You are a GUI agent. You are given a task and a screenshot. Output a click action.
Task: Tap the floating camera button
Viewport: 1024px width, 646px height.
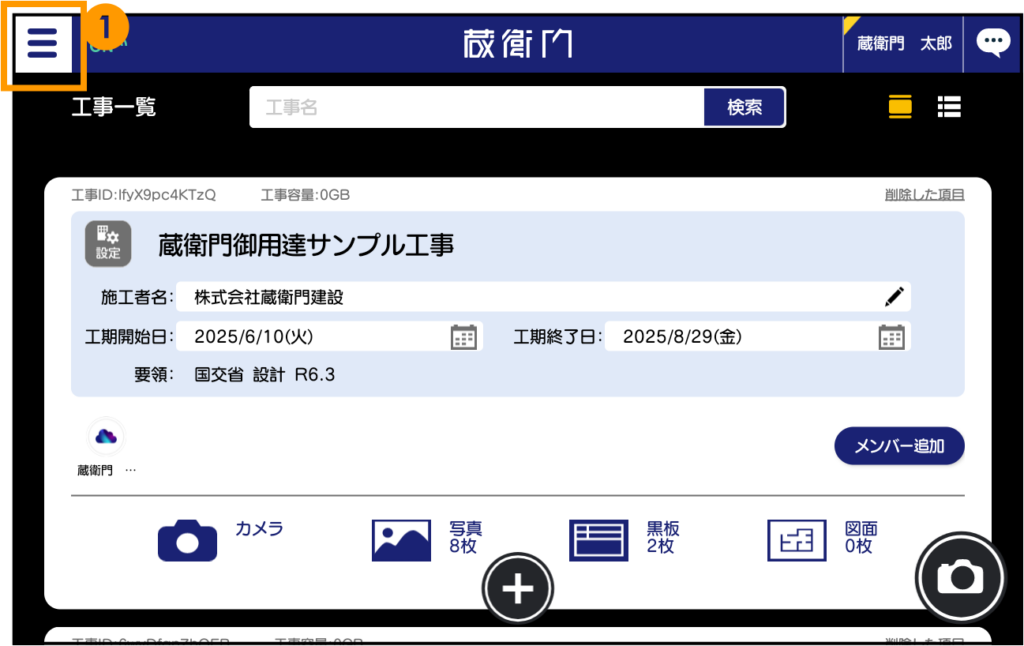tap(960, 576)
